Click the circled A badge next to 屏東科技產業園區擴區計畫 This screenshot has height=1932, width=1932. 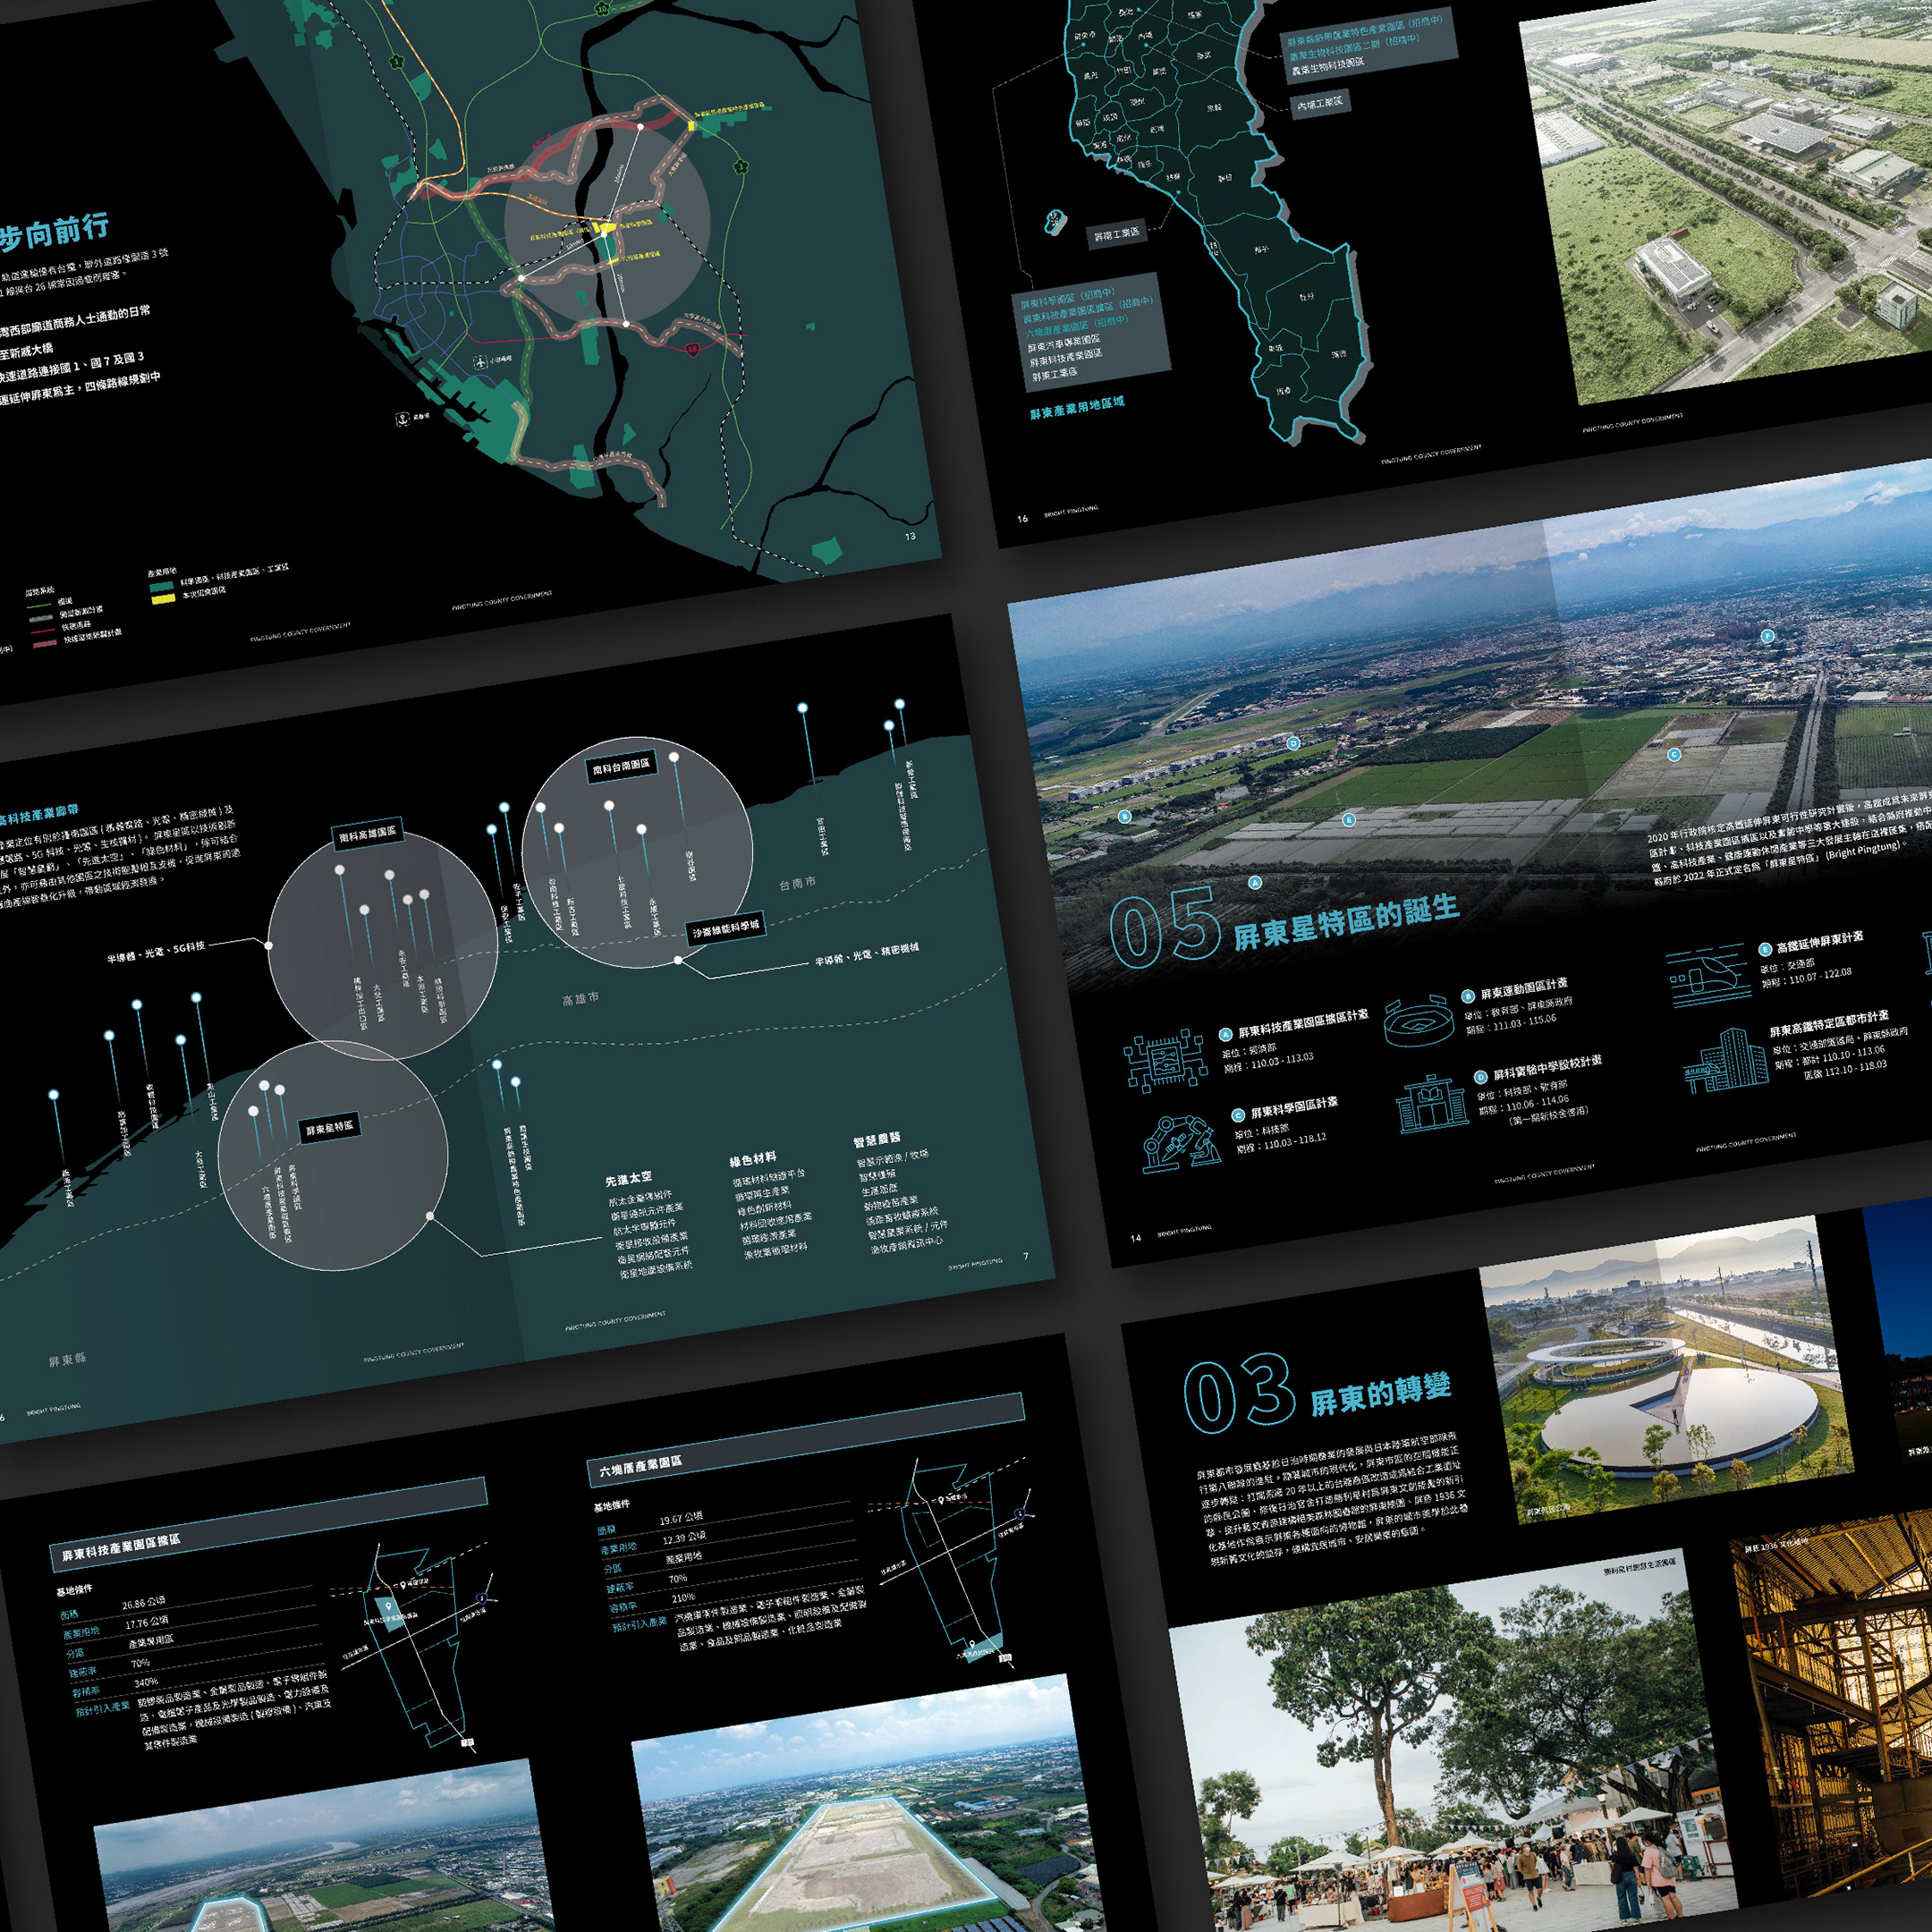click(x=1225, y=1034)
